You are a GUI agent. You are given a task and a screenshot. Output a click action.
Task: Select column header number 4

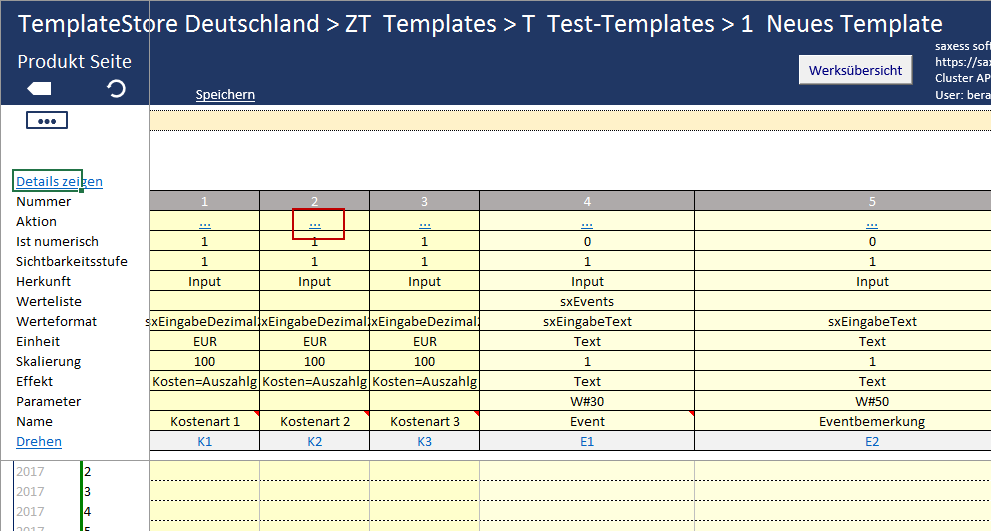tap(587, 201)
